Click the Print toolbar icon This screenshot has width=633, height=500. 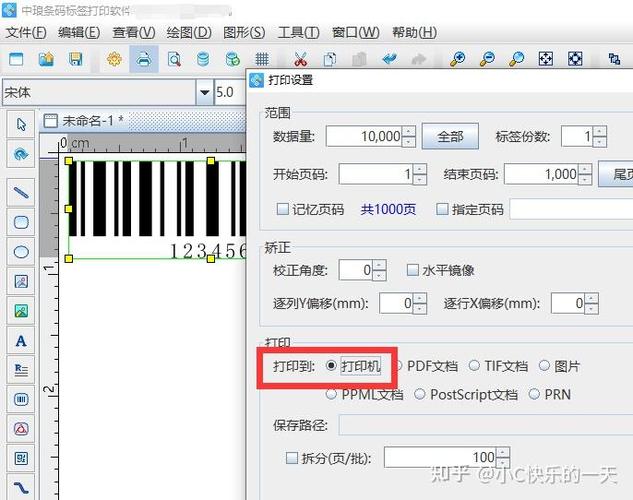pos(144,59)
